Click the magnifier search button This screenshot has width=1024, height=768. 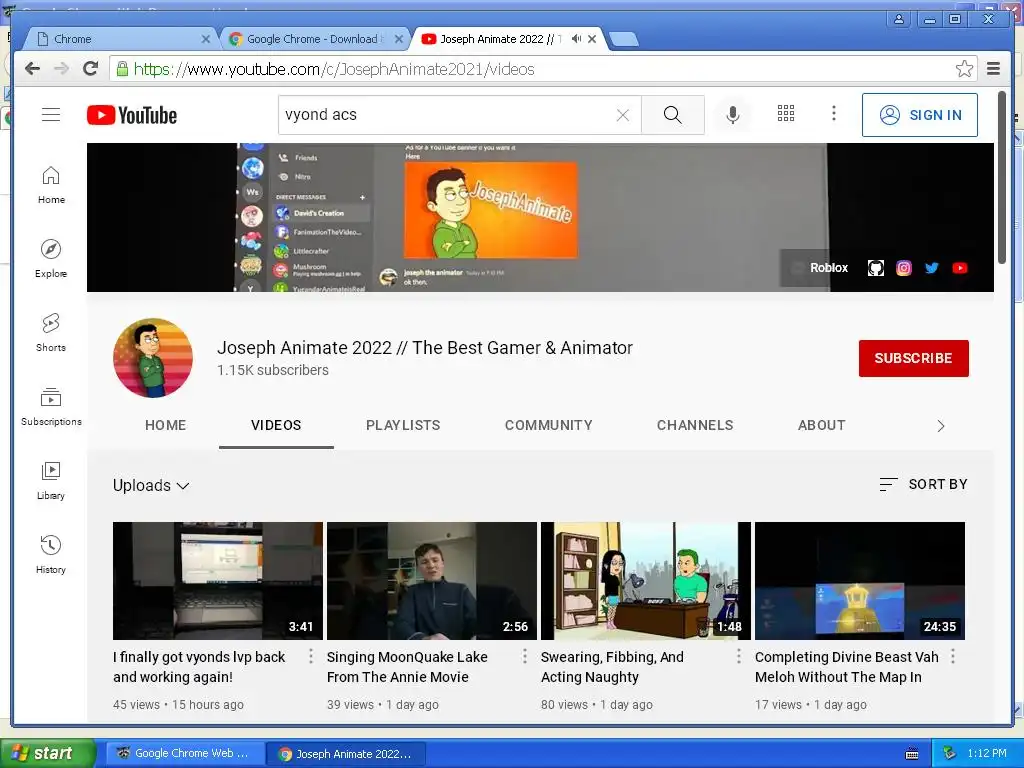tap(673, 115)
